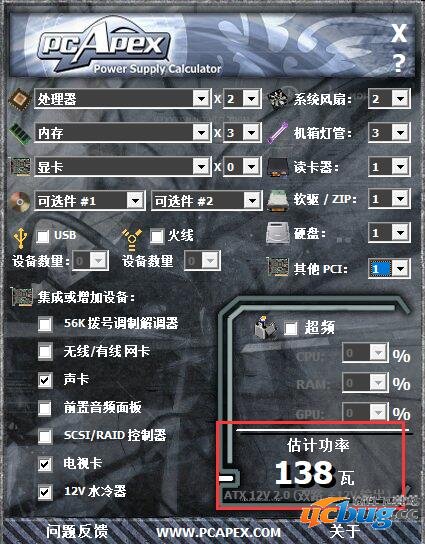Click the processor chip icon
The image size is (425, 544).
20,99
